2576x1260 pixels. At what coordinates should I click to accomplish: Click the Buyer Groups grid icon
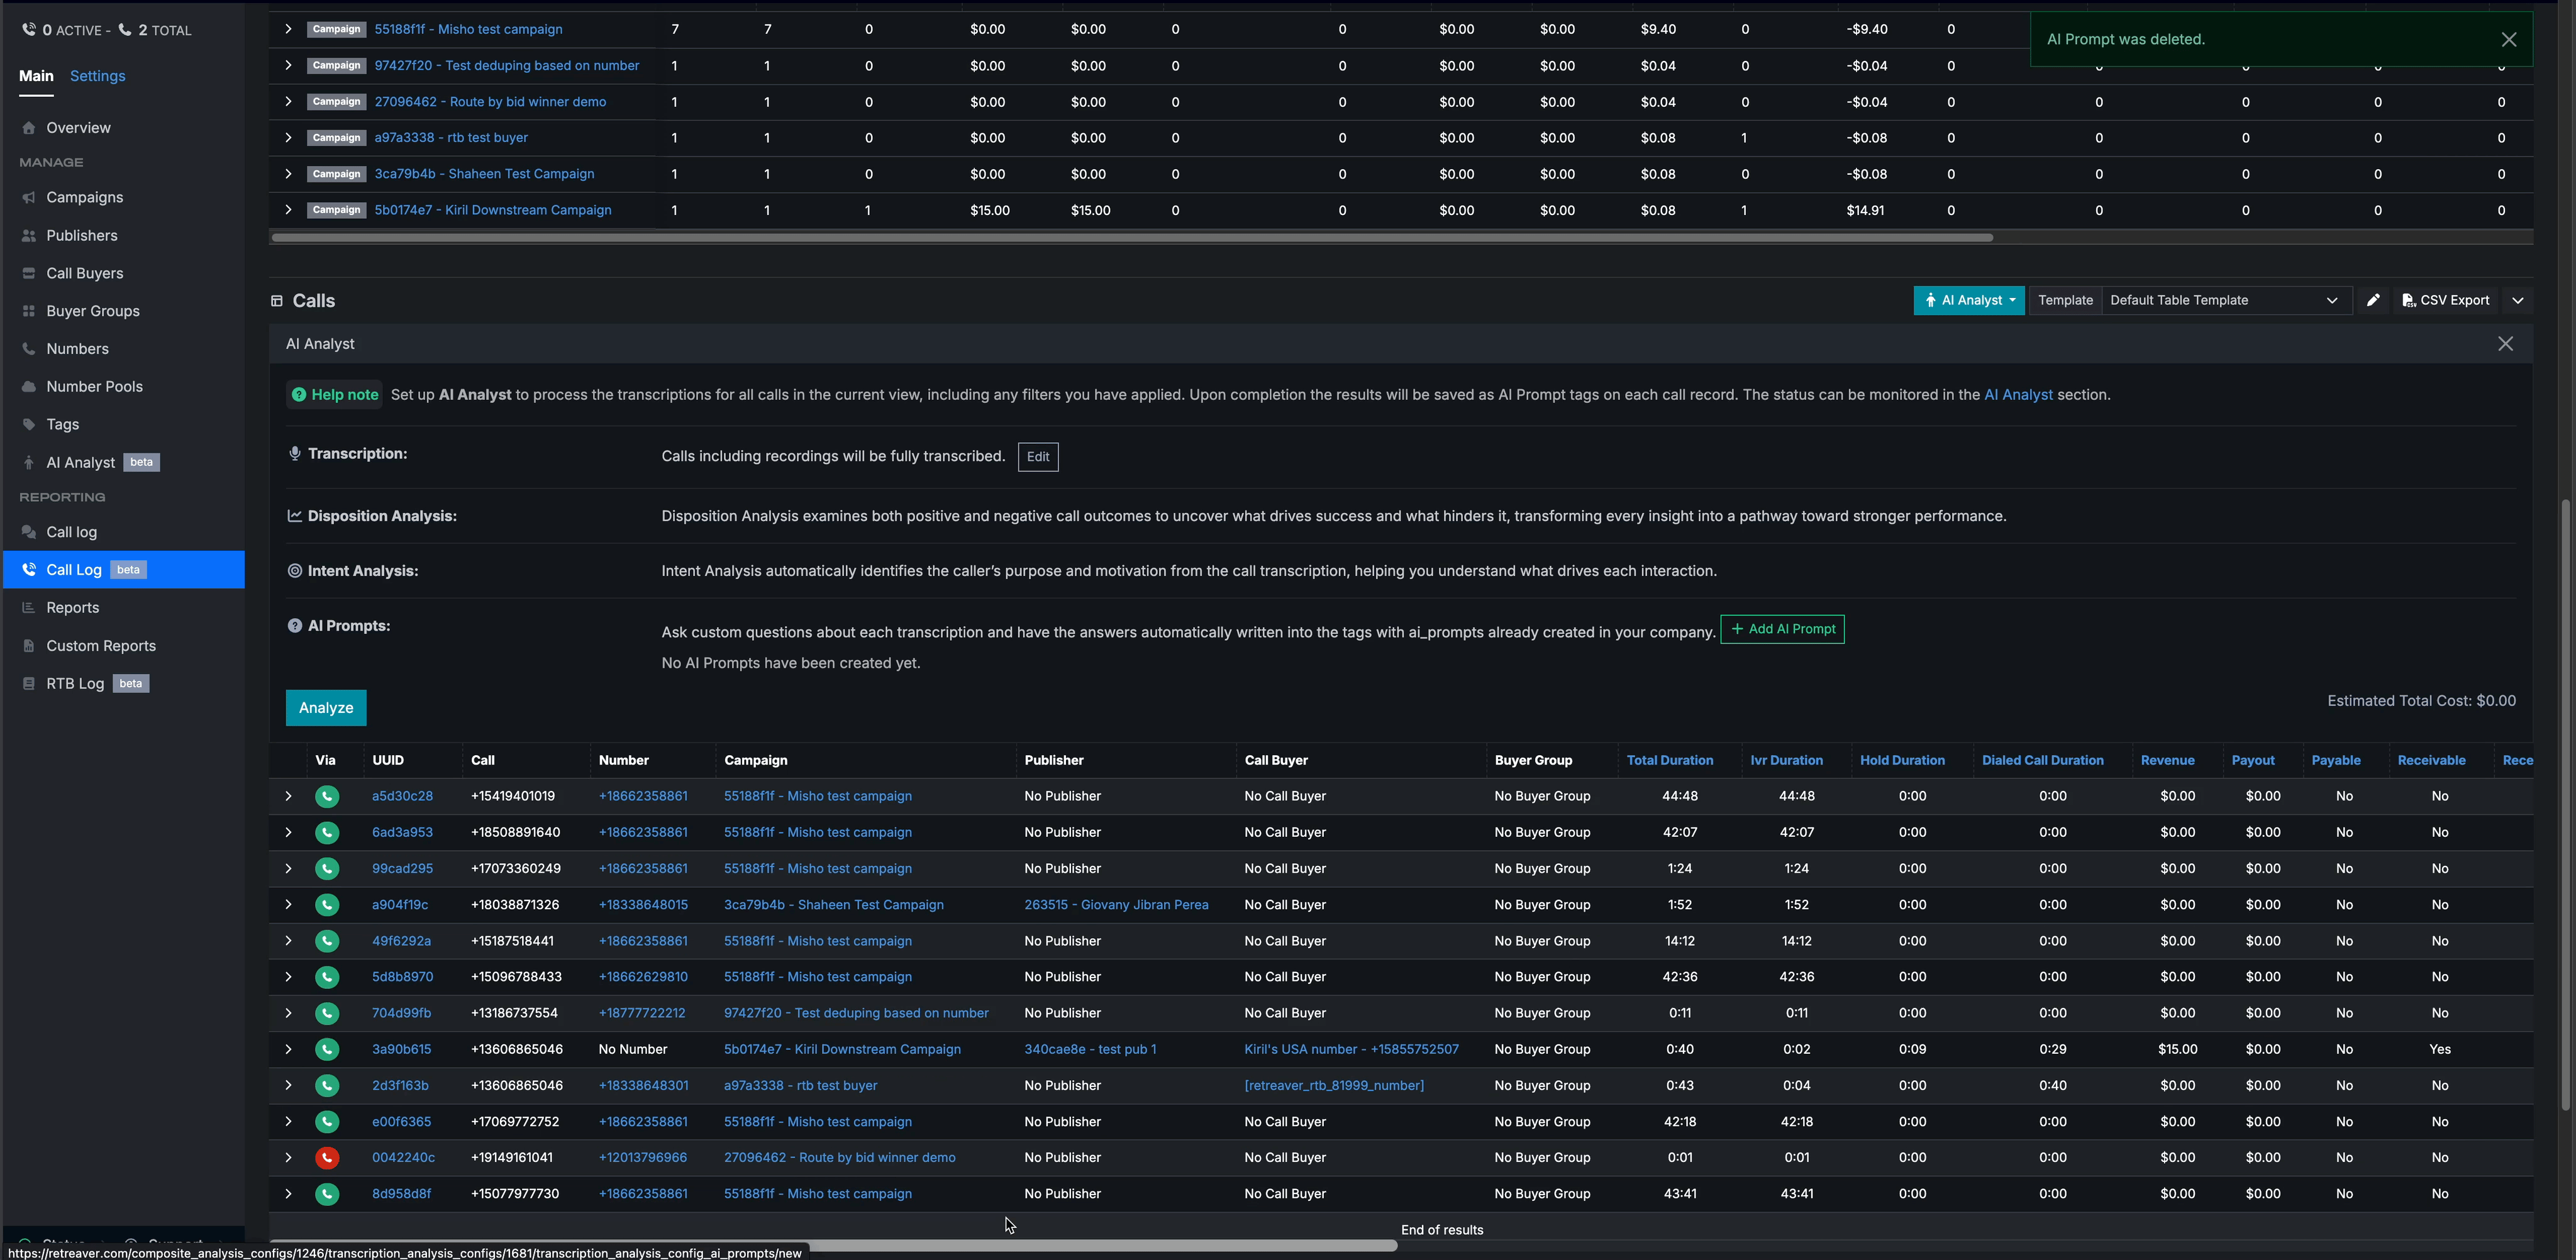click(x=29, y=311)
